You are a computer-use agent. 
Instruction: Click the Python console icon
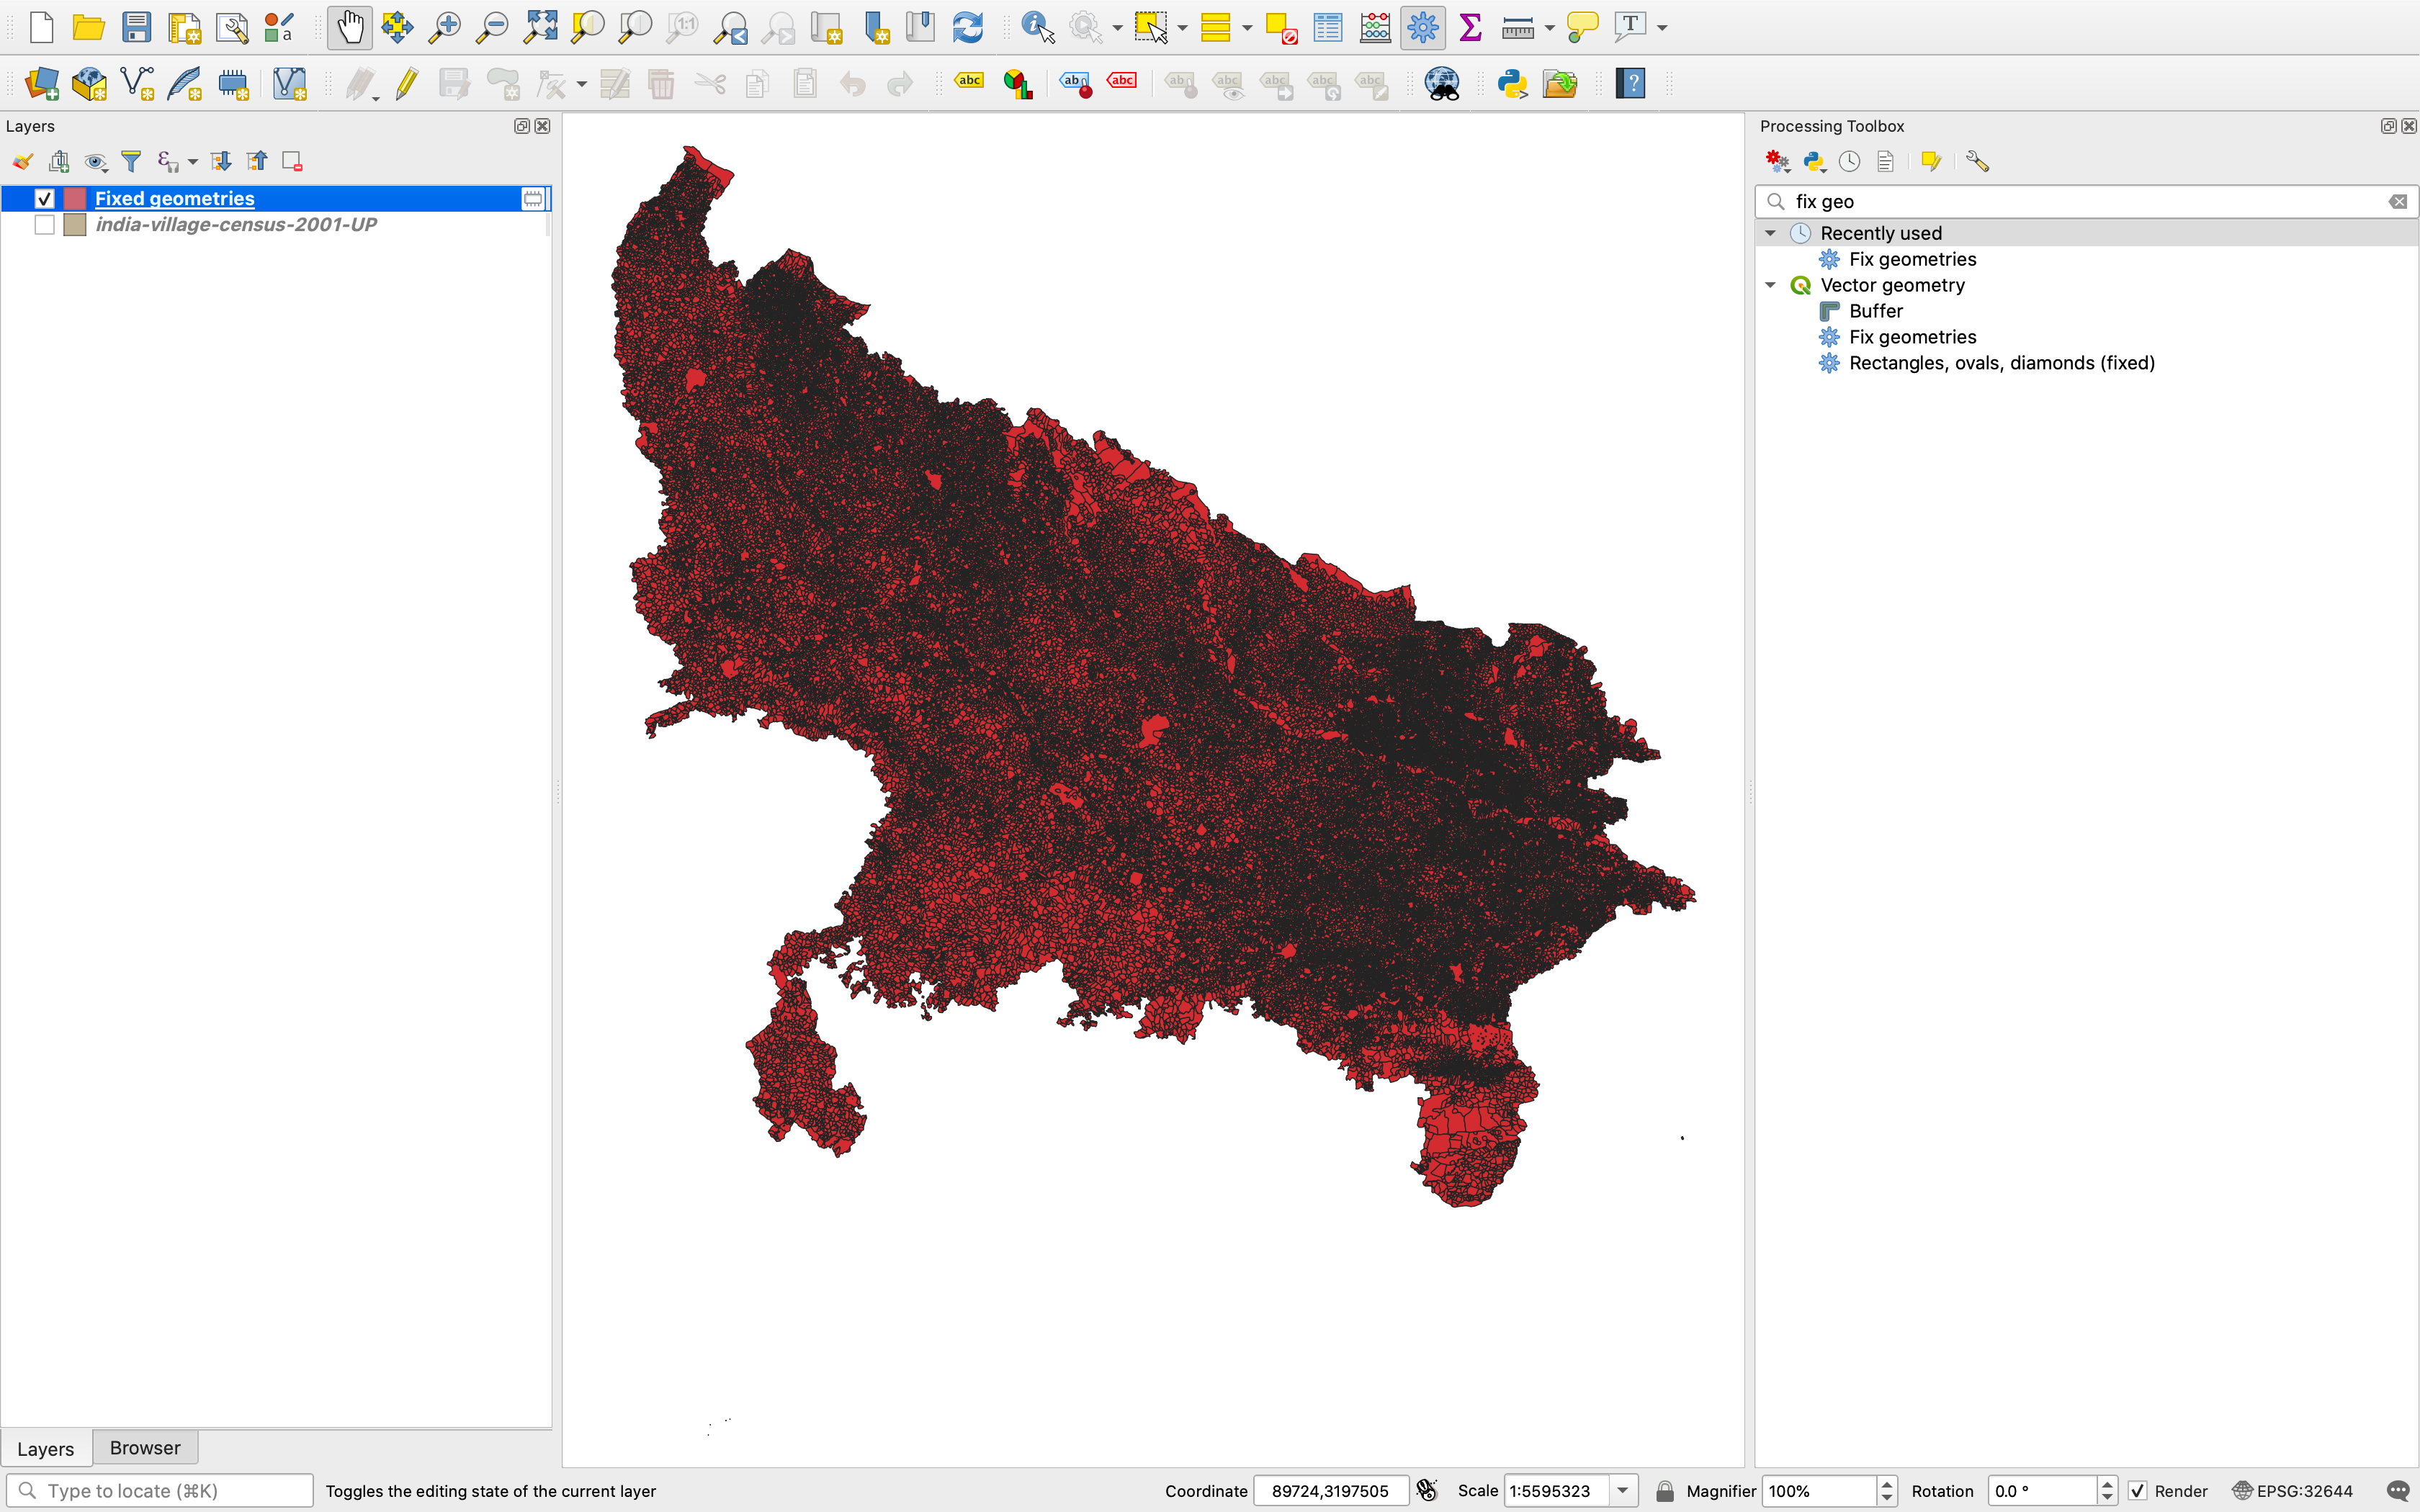click(x=1511, y=83)
